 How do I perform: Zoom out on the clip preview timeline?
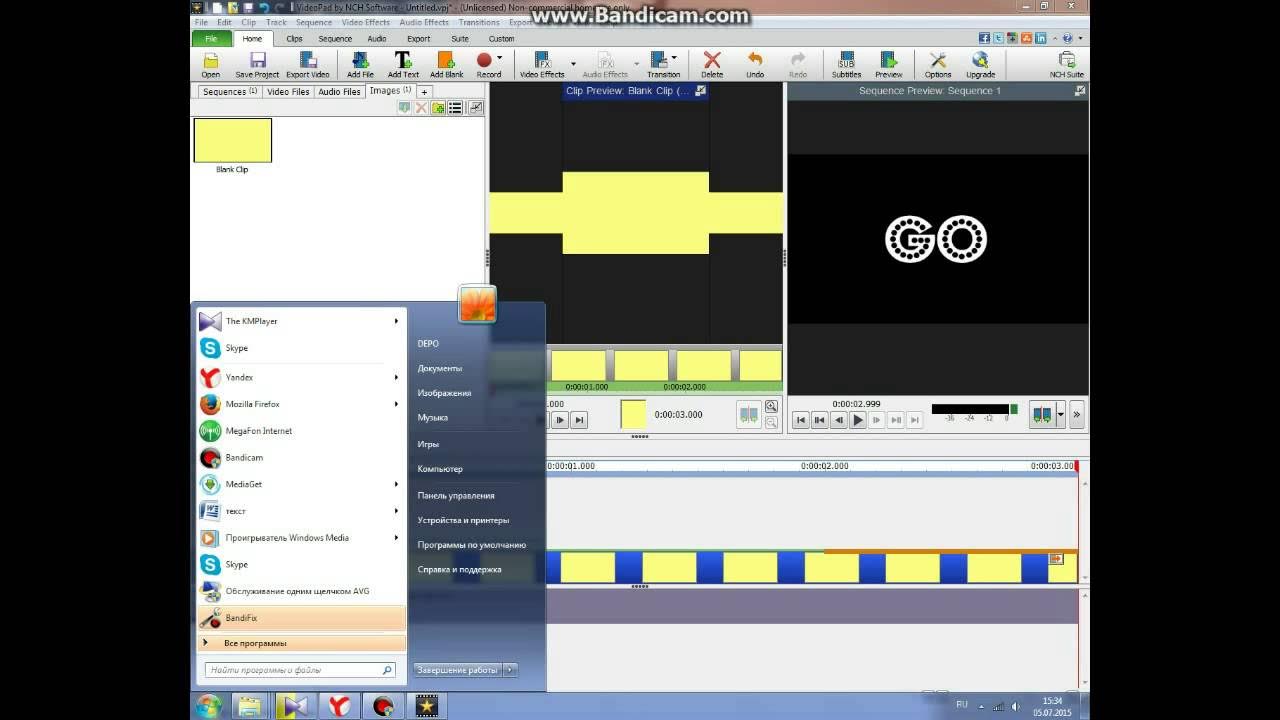coord(771,422)
